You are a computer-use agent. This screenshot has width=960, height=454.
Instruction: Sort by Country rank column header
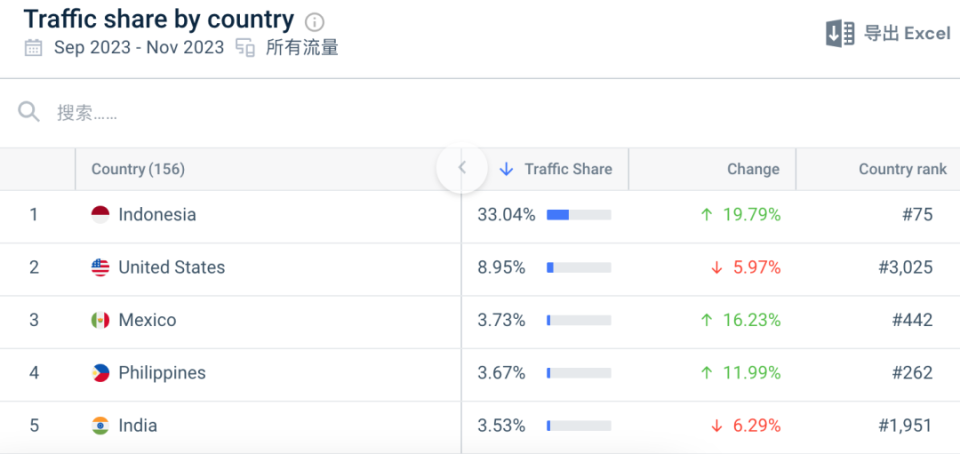[x=902, y=169]
